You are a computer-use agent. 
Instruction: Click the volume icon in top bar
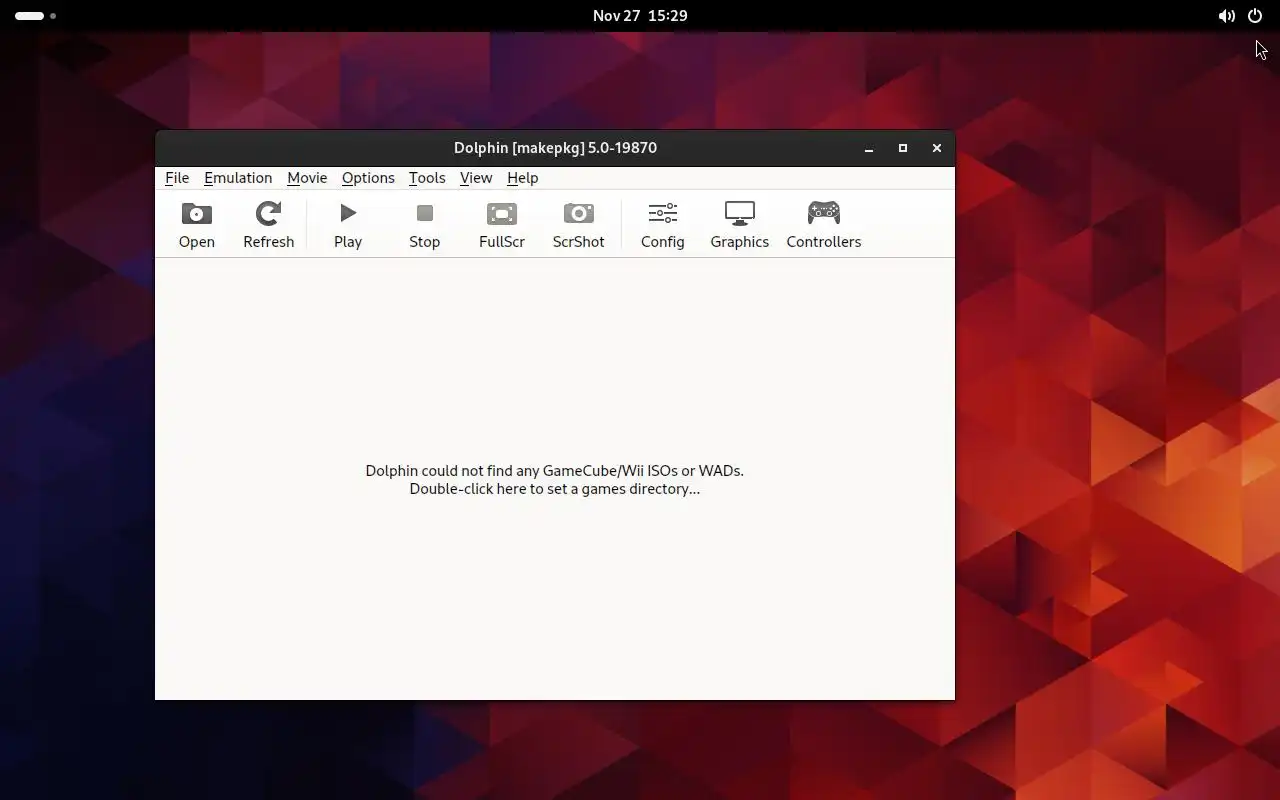tap(1226, 16)
